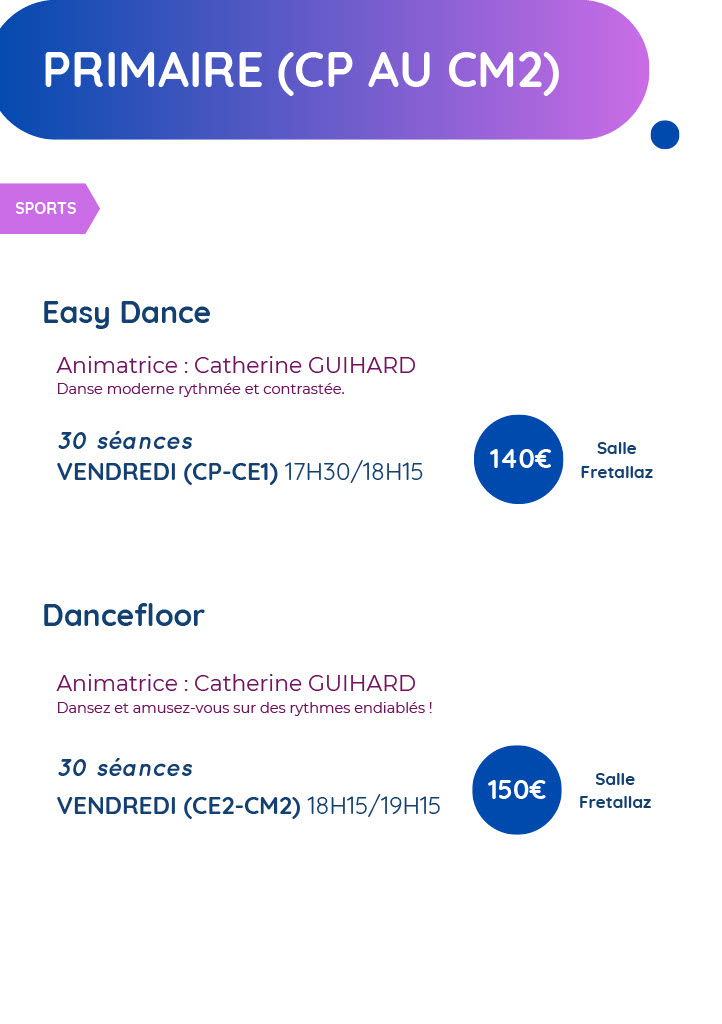
Task: Select the SPORTS category tag
Action: (46, 209)
